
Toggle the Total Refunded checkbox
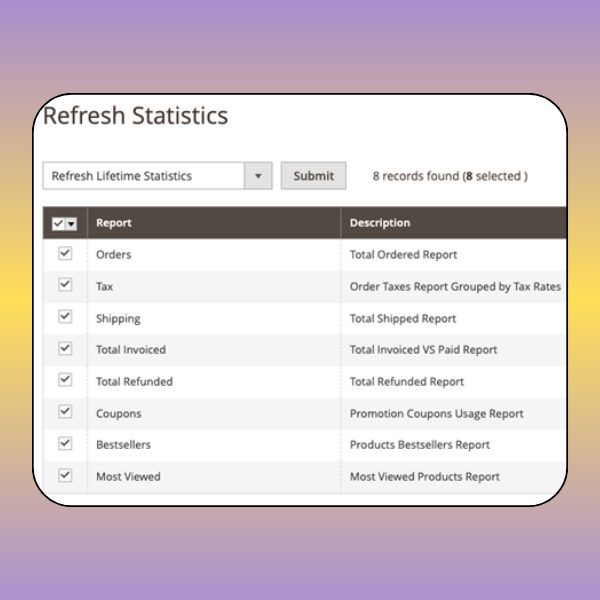point(65,380)
